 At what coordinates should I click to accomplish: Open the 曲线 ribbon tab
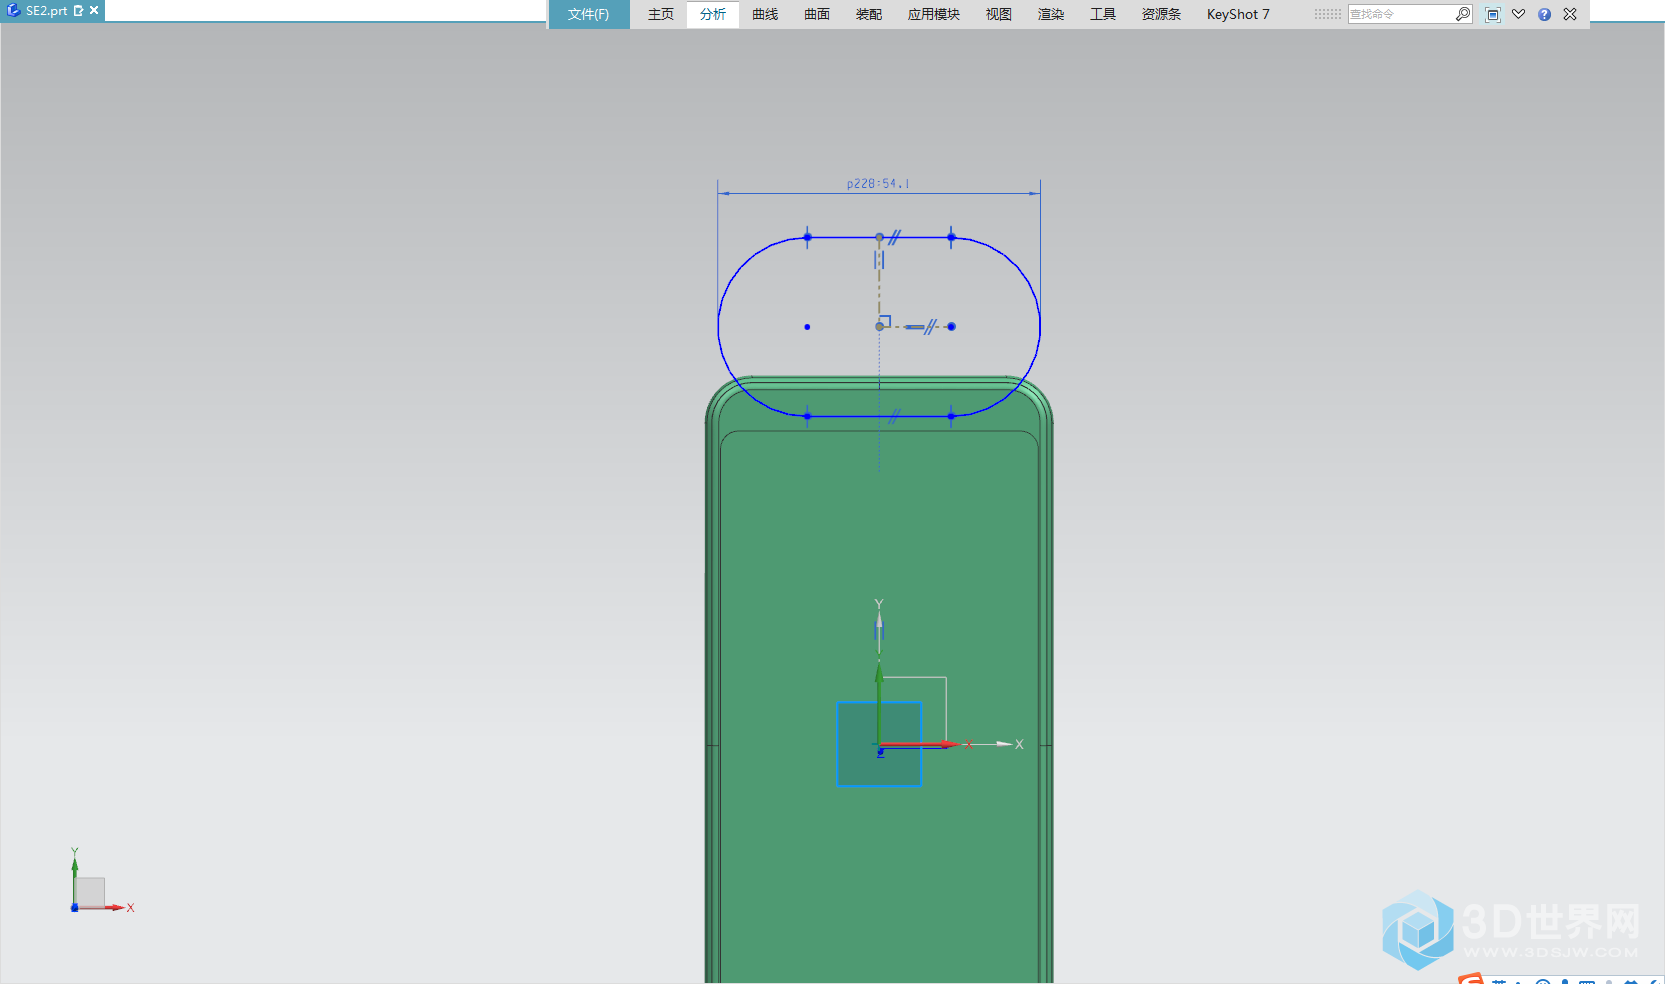click(x=765, y=14)
